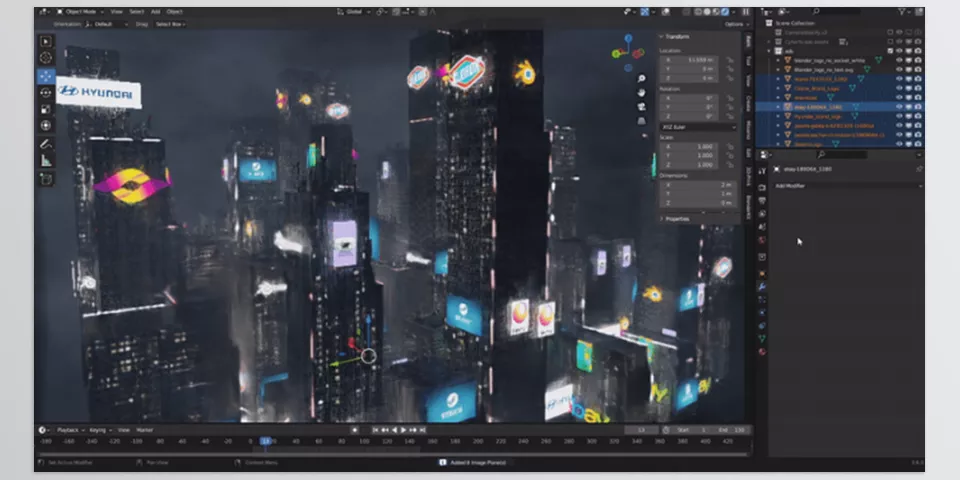
Task: Toggle Location X lock icon
Action: pyautogui.click(x=730, y=60)
